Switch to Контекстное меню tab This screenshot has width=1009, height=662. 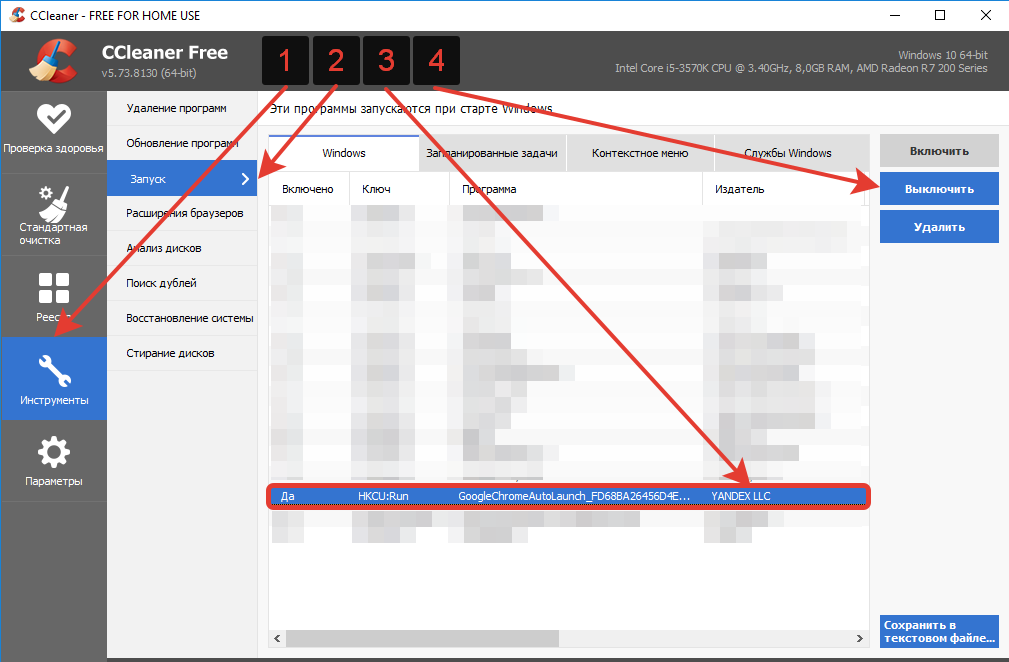click(640, 153)
